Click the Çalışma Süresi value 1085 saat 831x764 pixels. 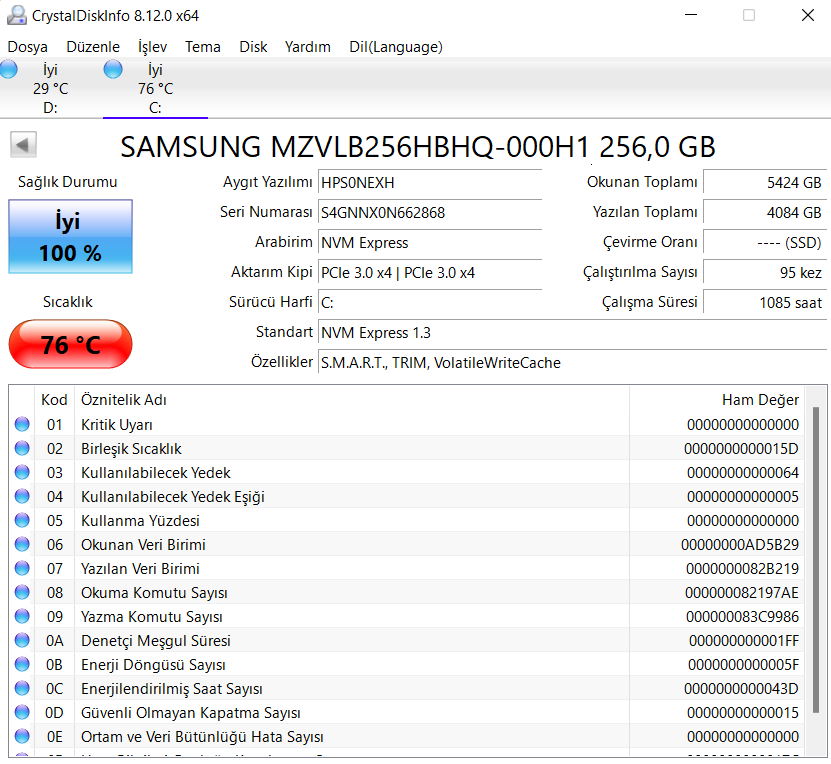[765, 303]
